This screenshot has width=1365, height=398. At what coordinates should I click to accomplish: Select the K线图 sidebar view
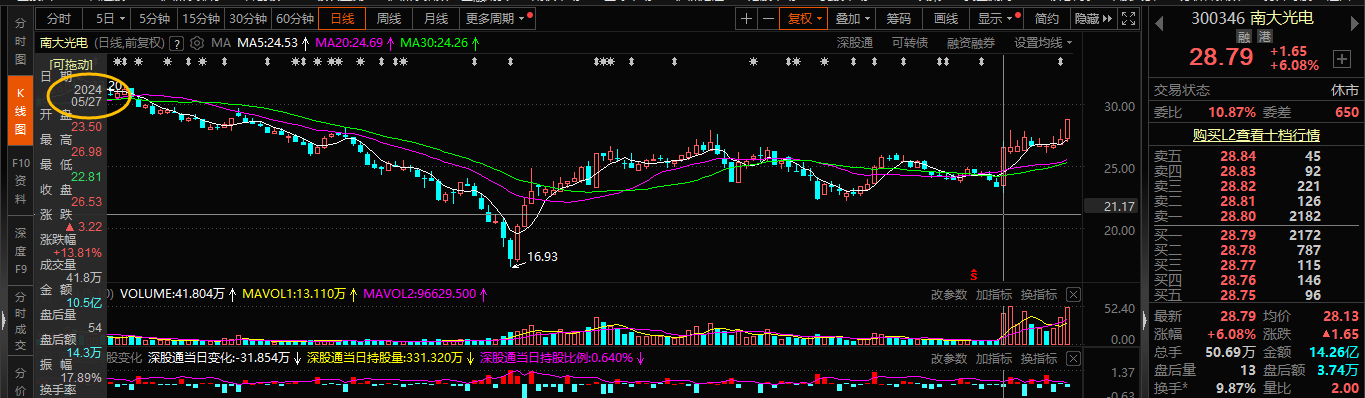(x=19, y=110)
